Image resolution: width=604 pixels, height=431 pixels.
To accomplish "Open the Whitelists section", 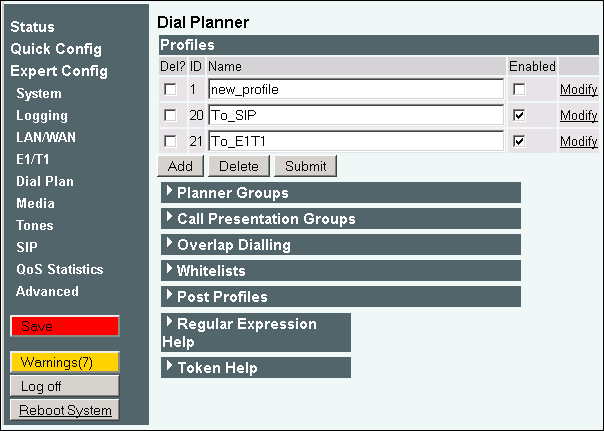I will point(210,271).
